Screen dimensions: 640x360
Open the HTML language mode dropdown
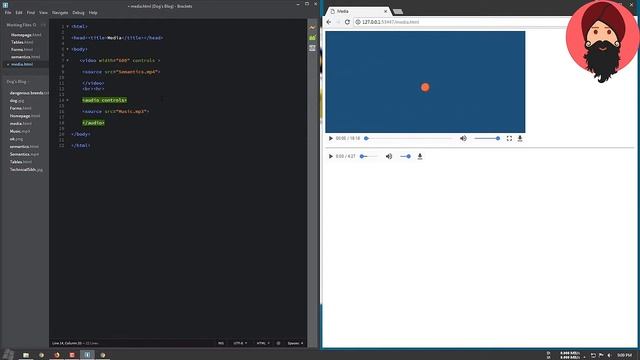tap(263, 343)
